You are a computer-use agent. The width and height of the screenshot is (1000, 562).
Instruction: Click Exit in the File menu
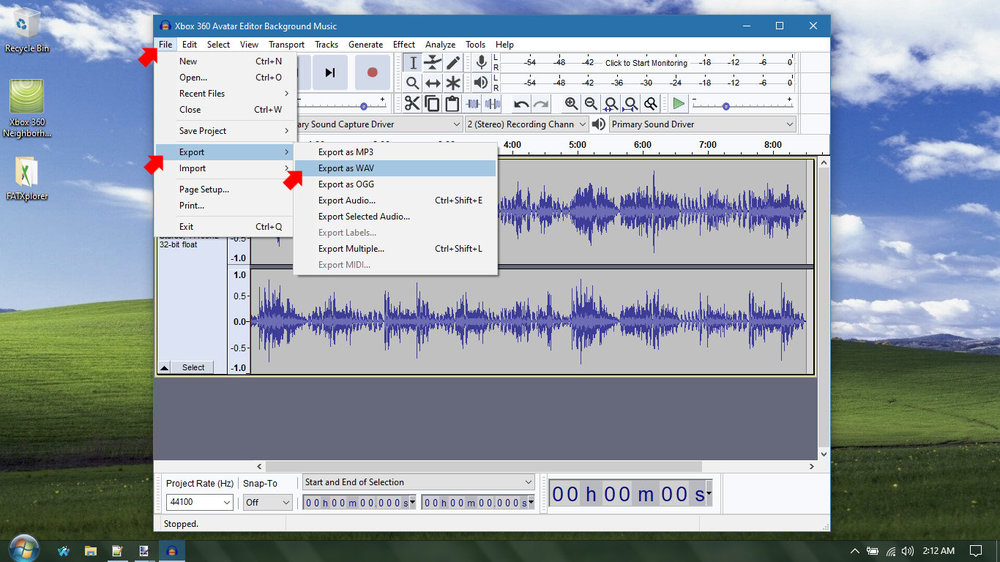coord(224,226)
